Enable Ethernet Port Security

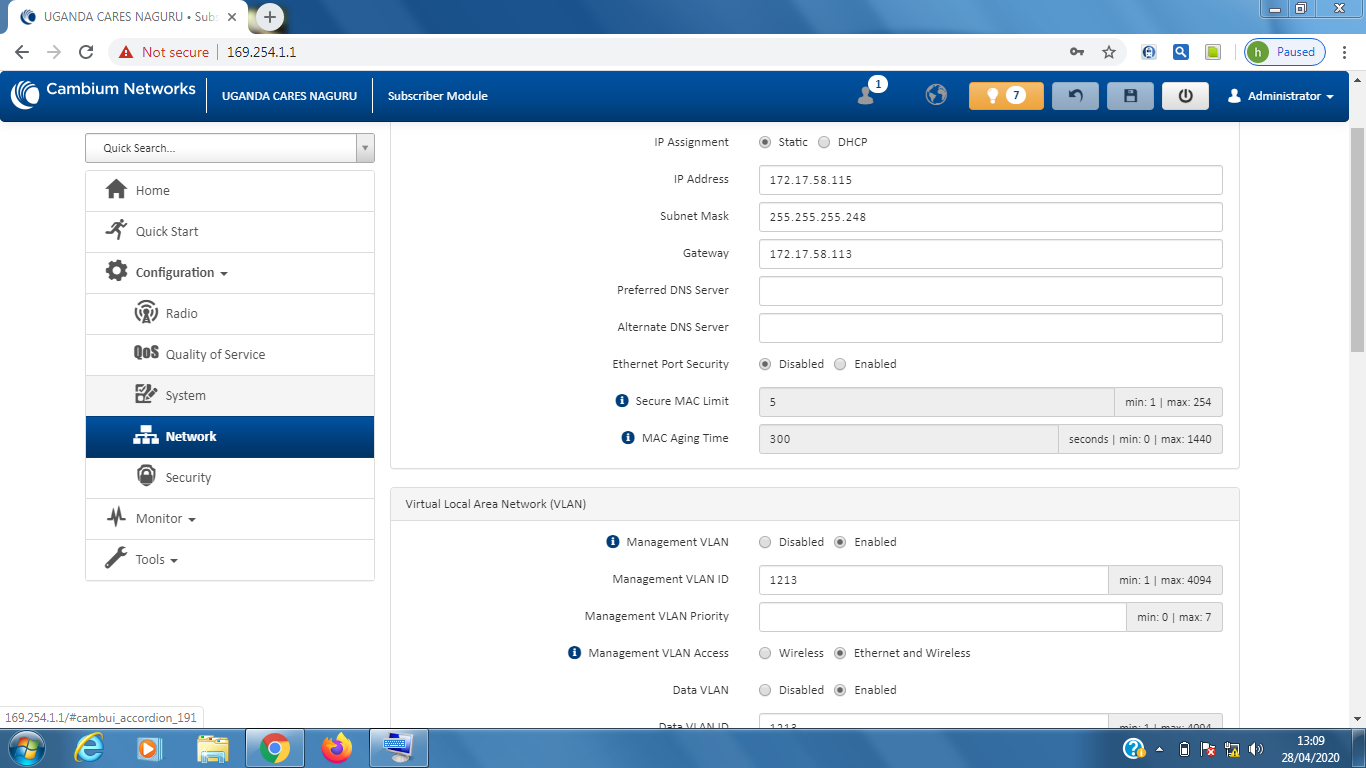coord(840,364)
